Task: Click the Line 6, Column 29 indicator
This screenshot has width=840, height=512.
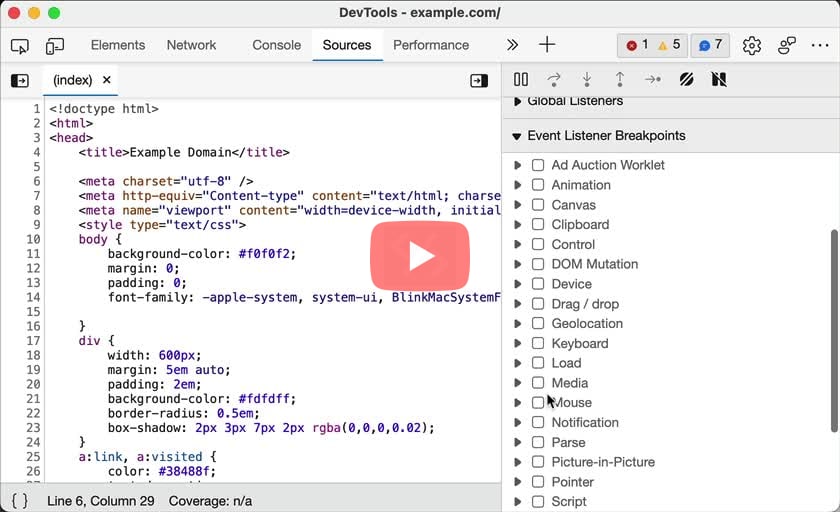Action: 101,501
